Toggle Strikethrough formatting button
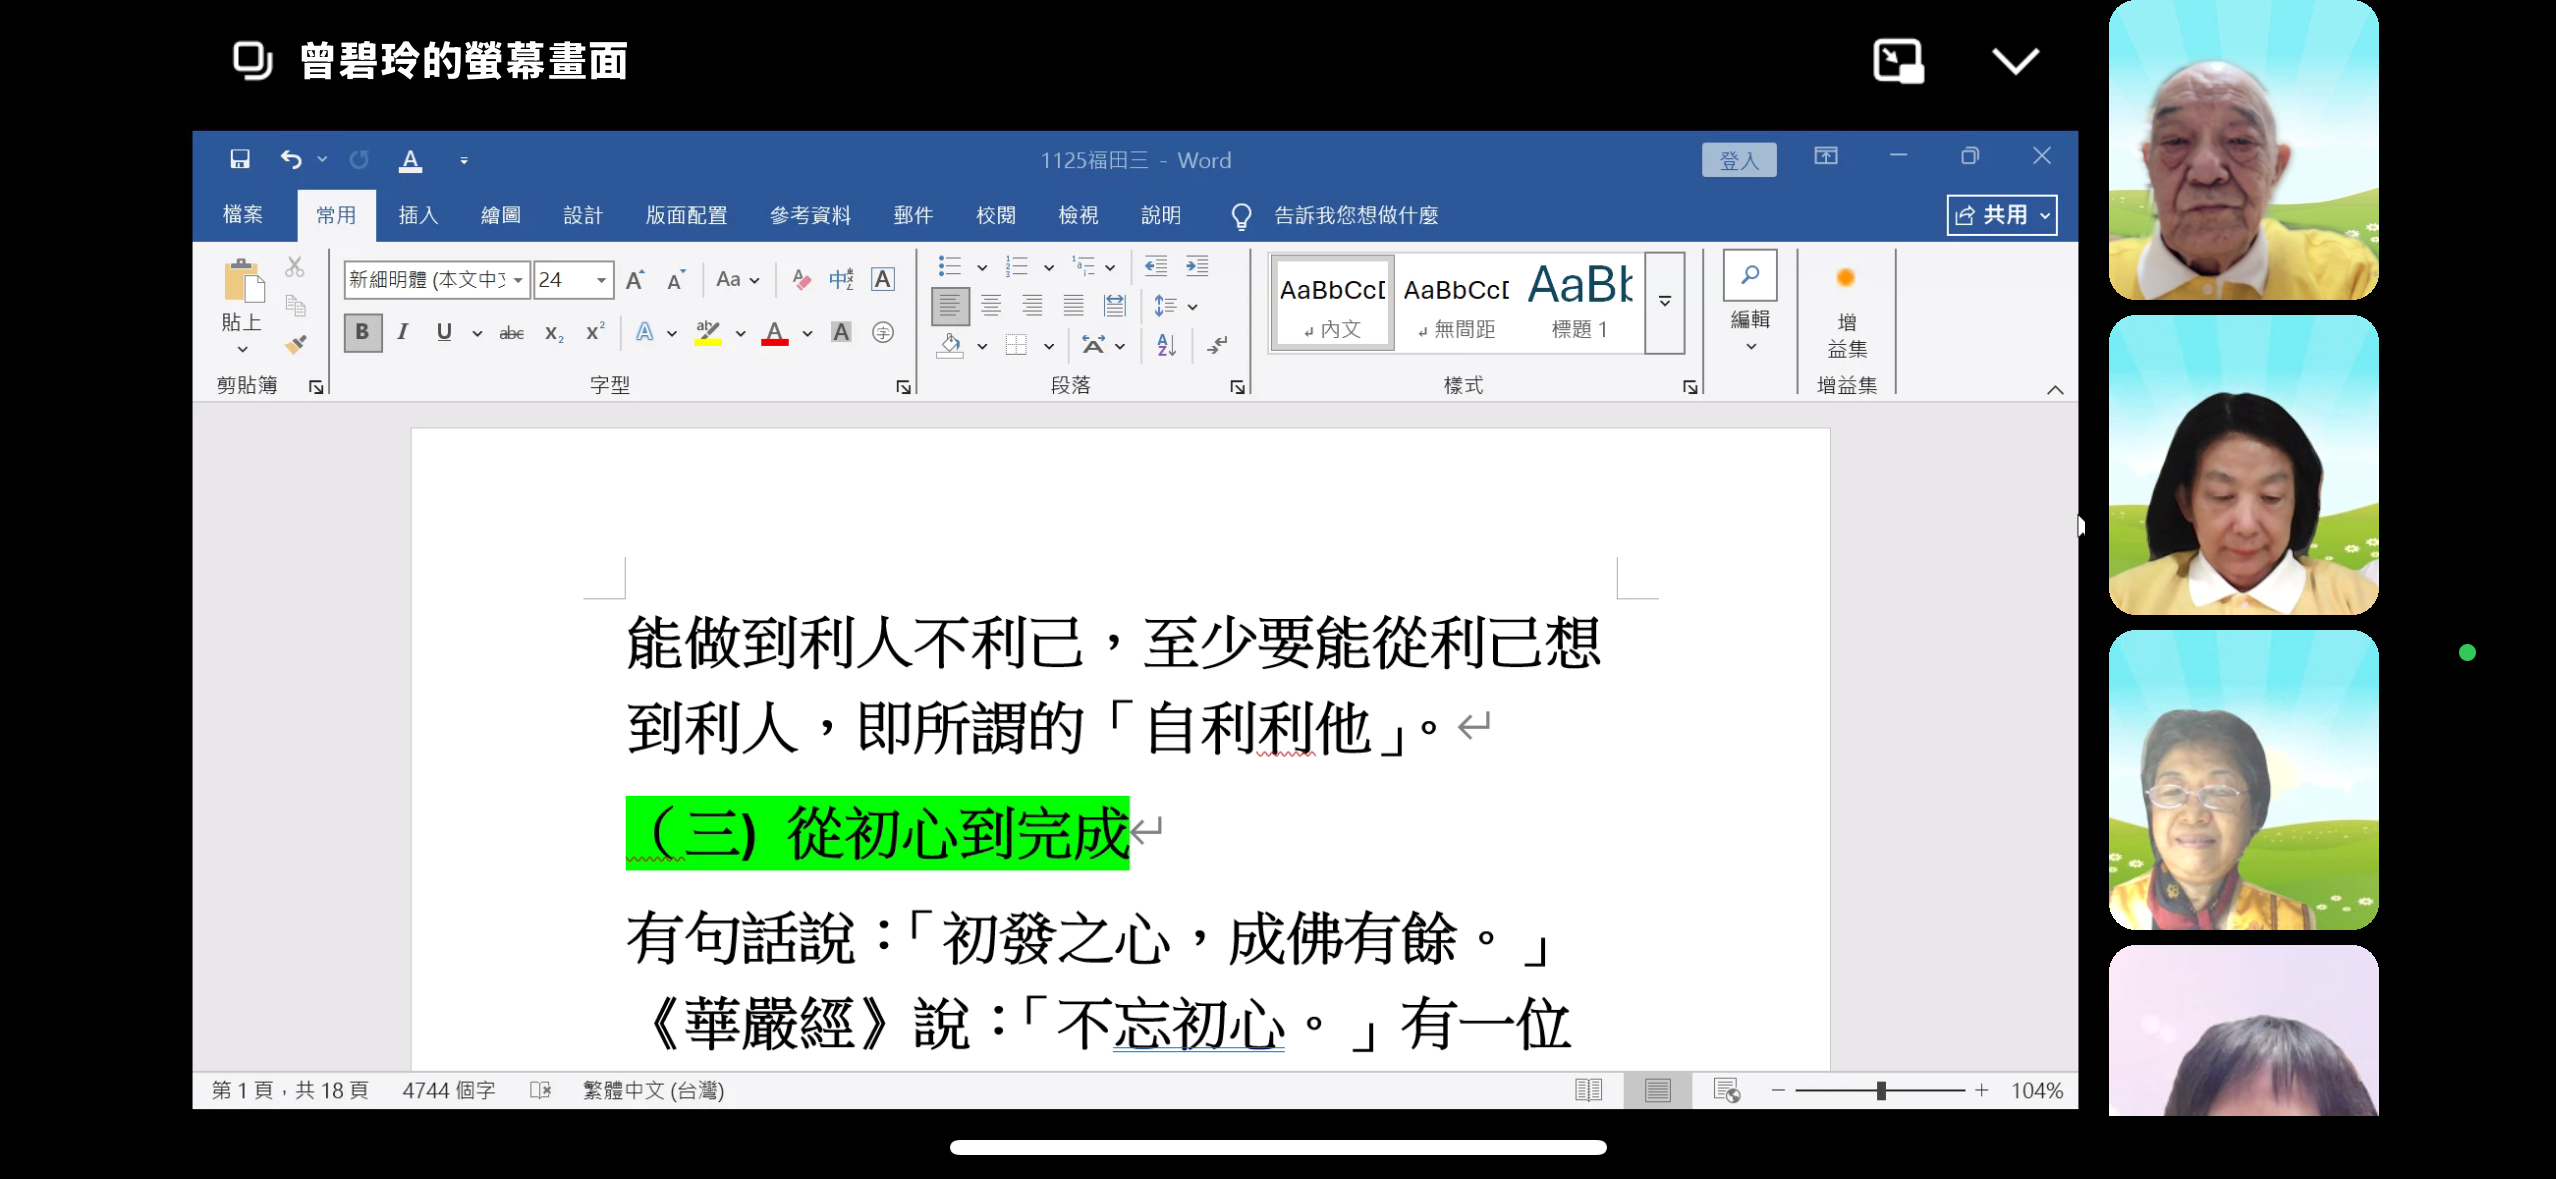 tap(511, 333)
